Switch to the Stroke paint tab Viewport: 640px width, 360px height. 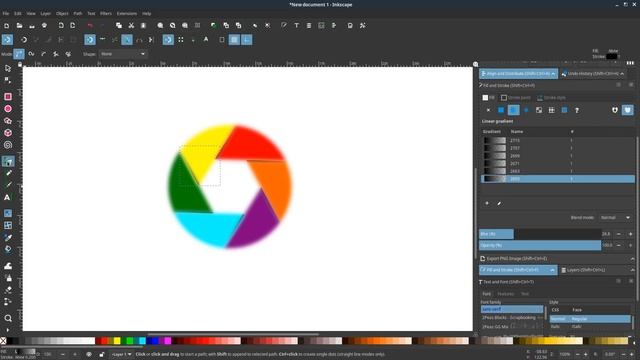(x=516, y=98)
